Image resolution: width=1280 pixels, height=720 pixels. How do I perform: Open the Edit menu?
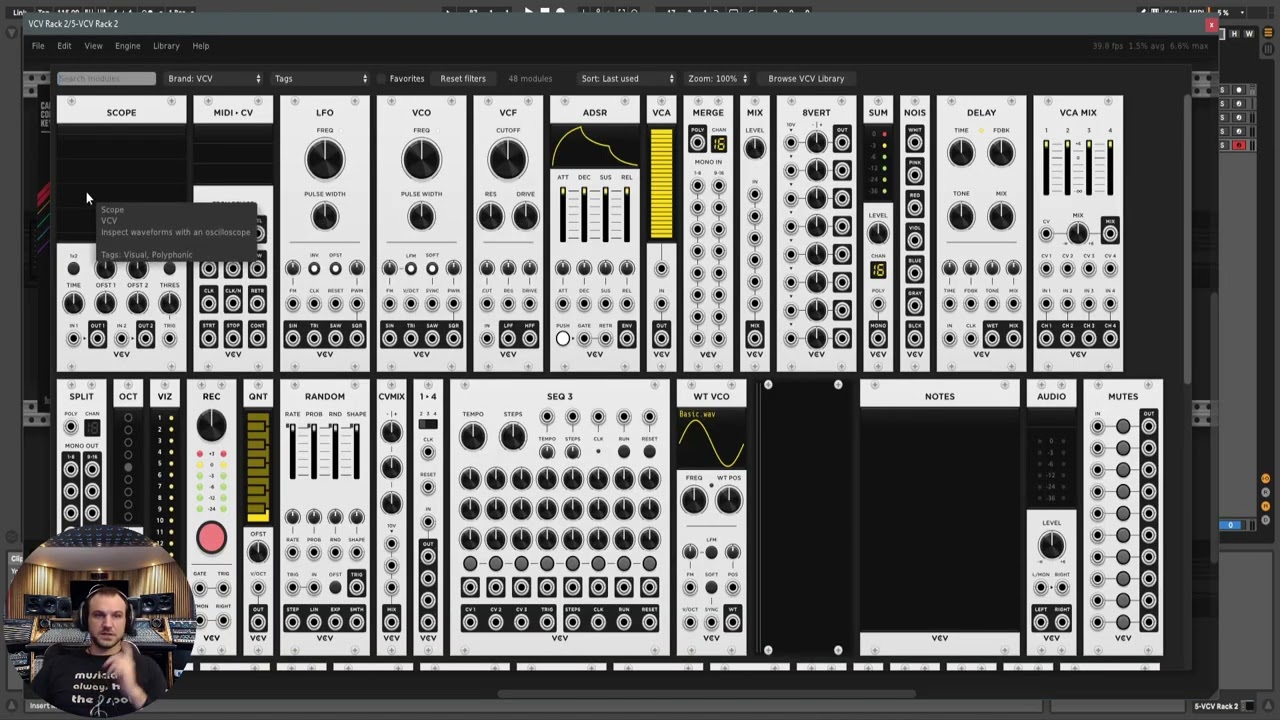click(x=64, y=46)
